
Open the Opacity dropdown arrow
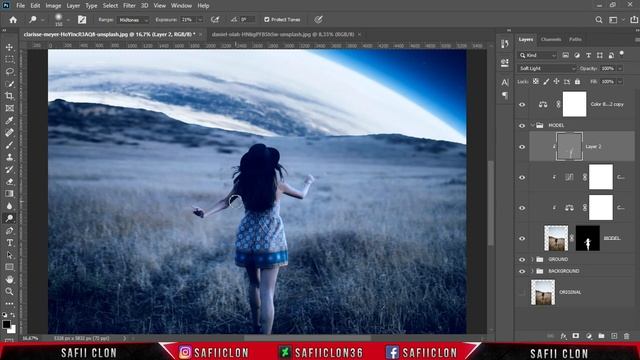point(620,69)
